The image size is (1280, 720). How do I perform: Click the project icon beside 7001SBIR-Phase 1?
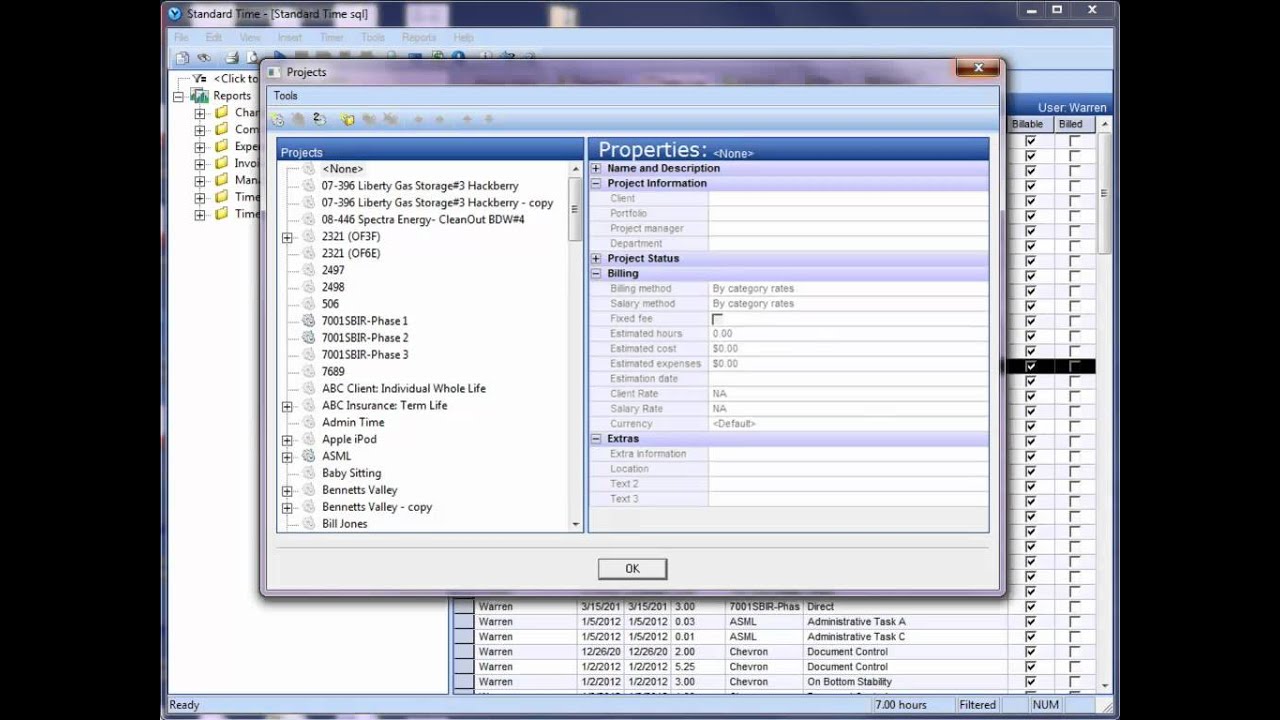coord(309,321)
